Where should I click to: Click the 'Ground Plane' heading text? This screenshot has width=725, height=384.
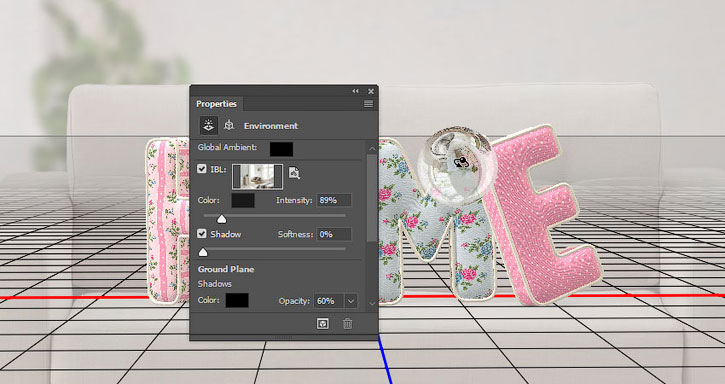pos(226,269)
